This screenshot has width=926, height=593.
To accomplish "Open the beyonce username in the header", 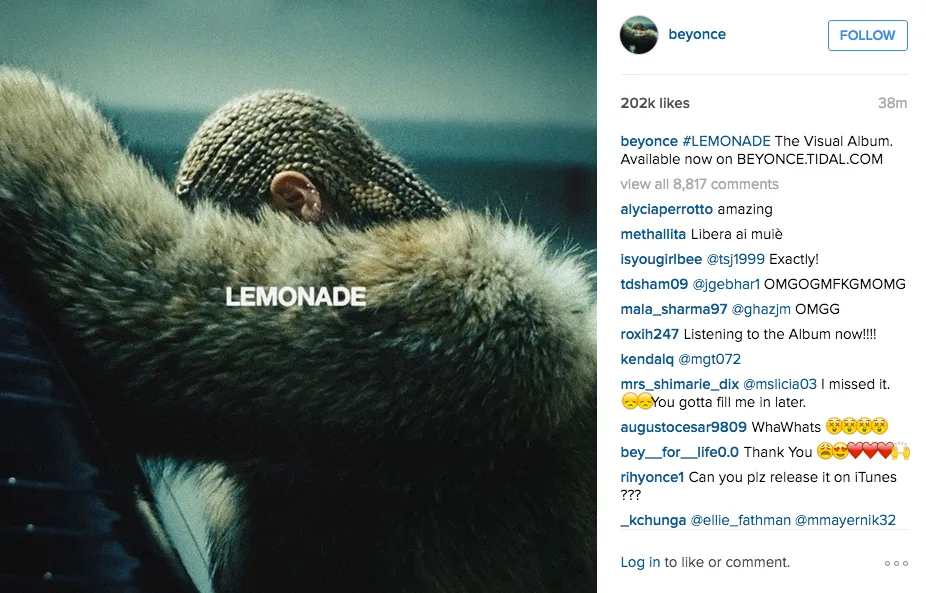I will 697,34.
